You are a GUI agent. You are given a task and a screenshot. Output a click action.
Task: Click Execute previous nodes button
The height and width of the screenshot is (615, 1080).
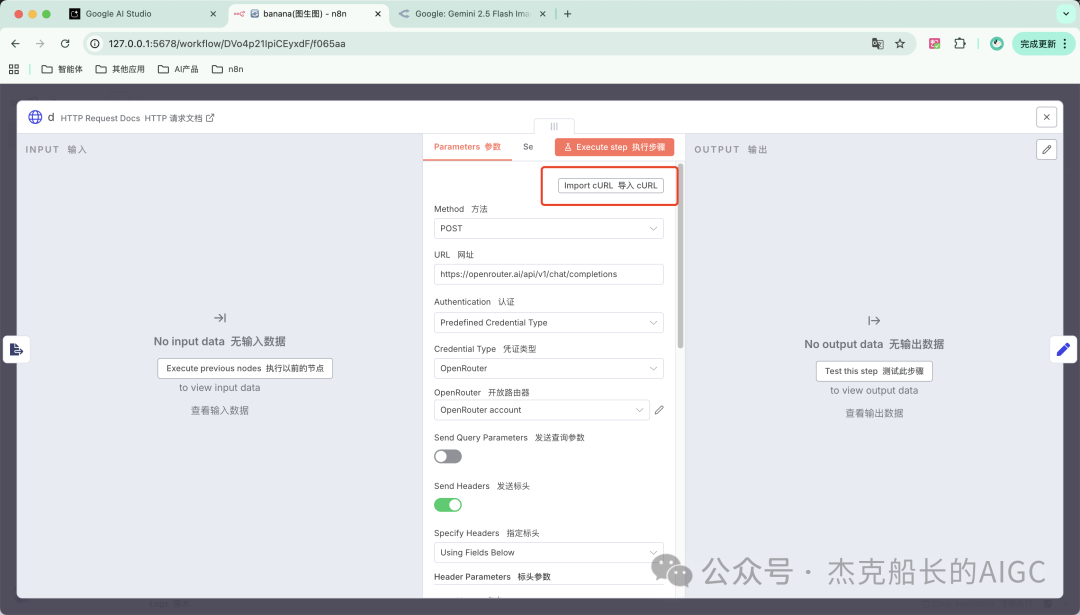tap(245, 368)
